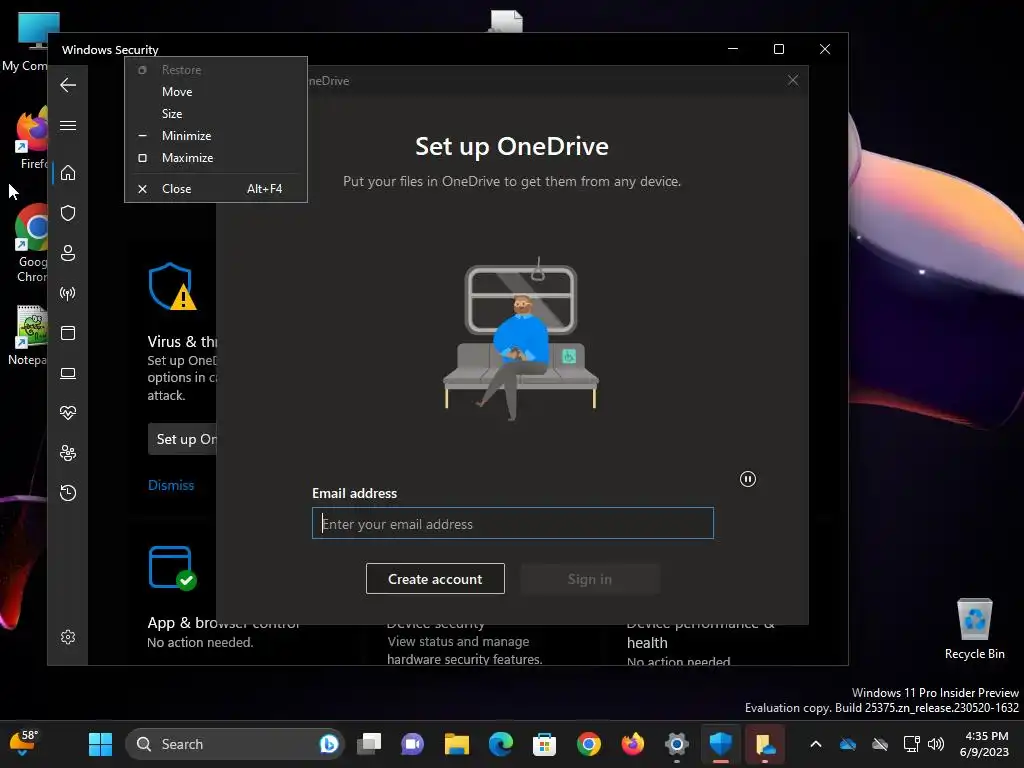
Task: Choose Close Alt+F4 from window menu
Action: click(x=216, y=189)
